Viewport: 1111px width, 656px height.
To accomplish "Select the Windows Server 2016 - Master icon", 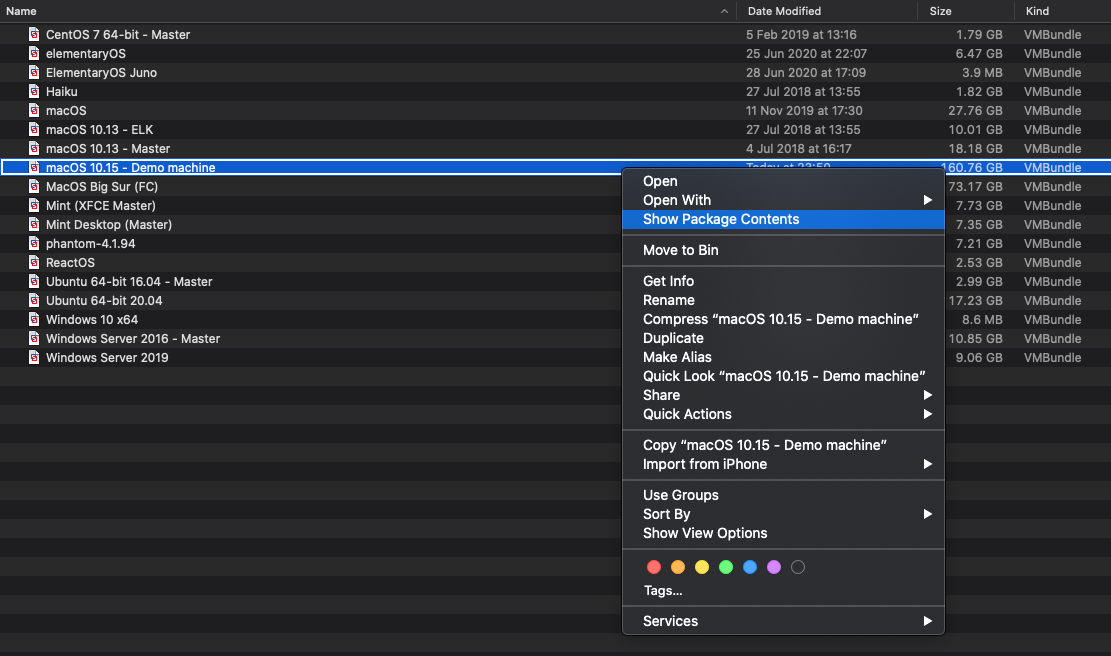I will pos(34,339).
